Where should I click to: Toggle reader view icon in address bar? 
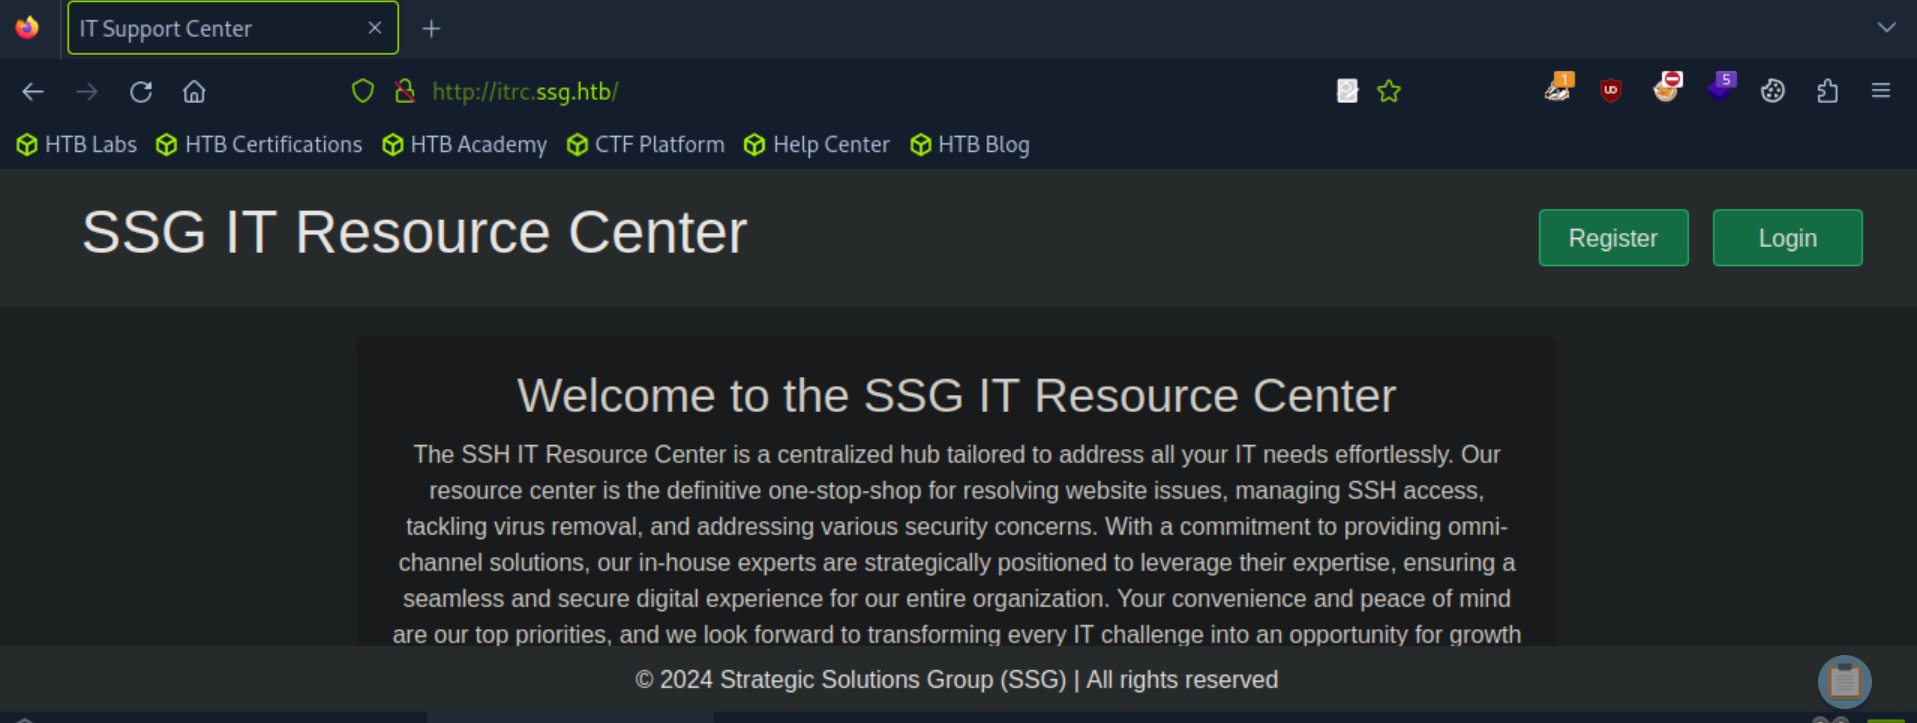(x=1347, y=92)
